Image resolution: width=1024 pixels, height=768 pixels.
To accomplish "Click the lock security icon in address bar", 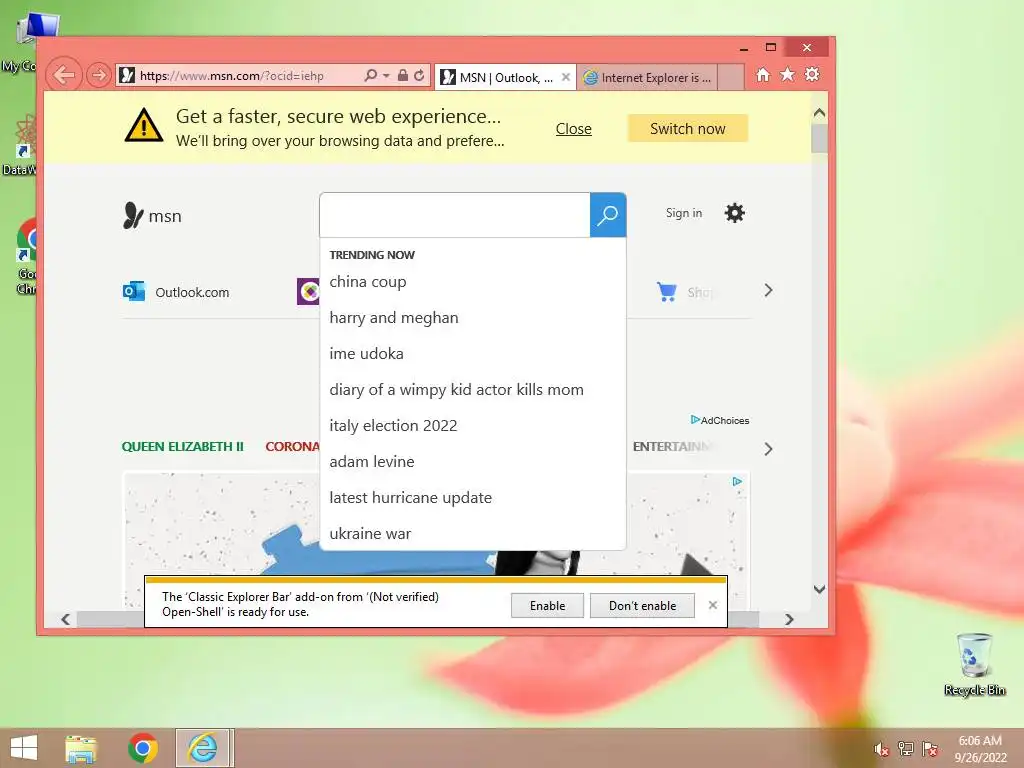I will (403, 75).
